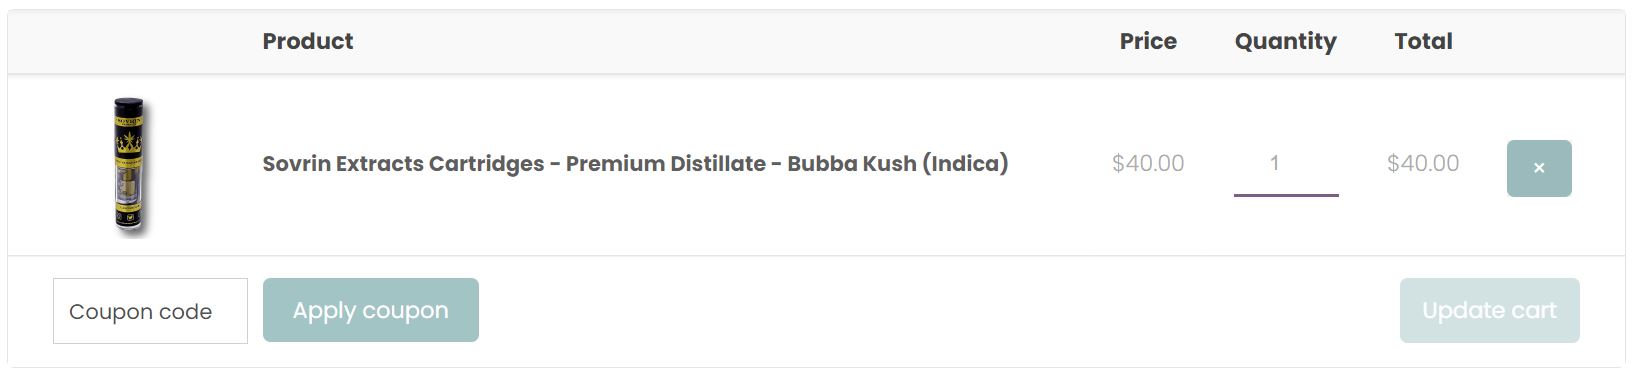The height and width of the screenshot is (378, 1642).
Task: Click the black and gold cartridge image
Action: point(130,167)
